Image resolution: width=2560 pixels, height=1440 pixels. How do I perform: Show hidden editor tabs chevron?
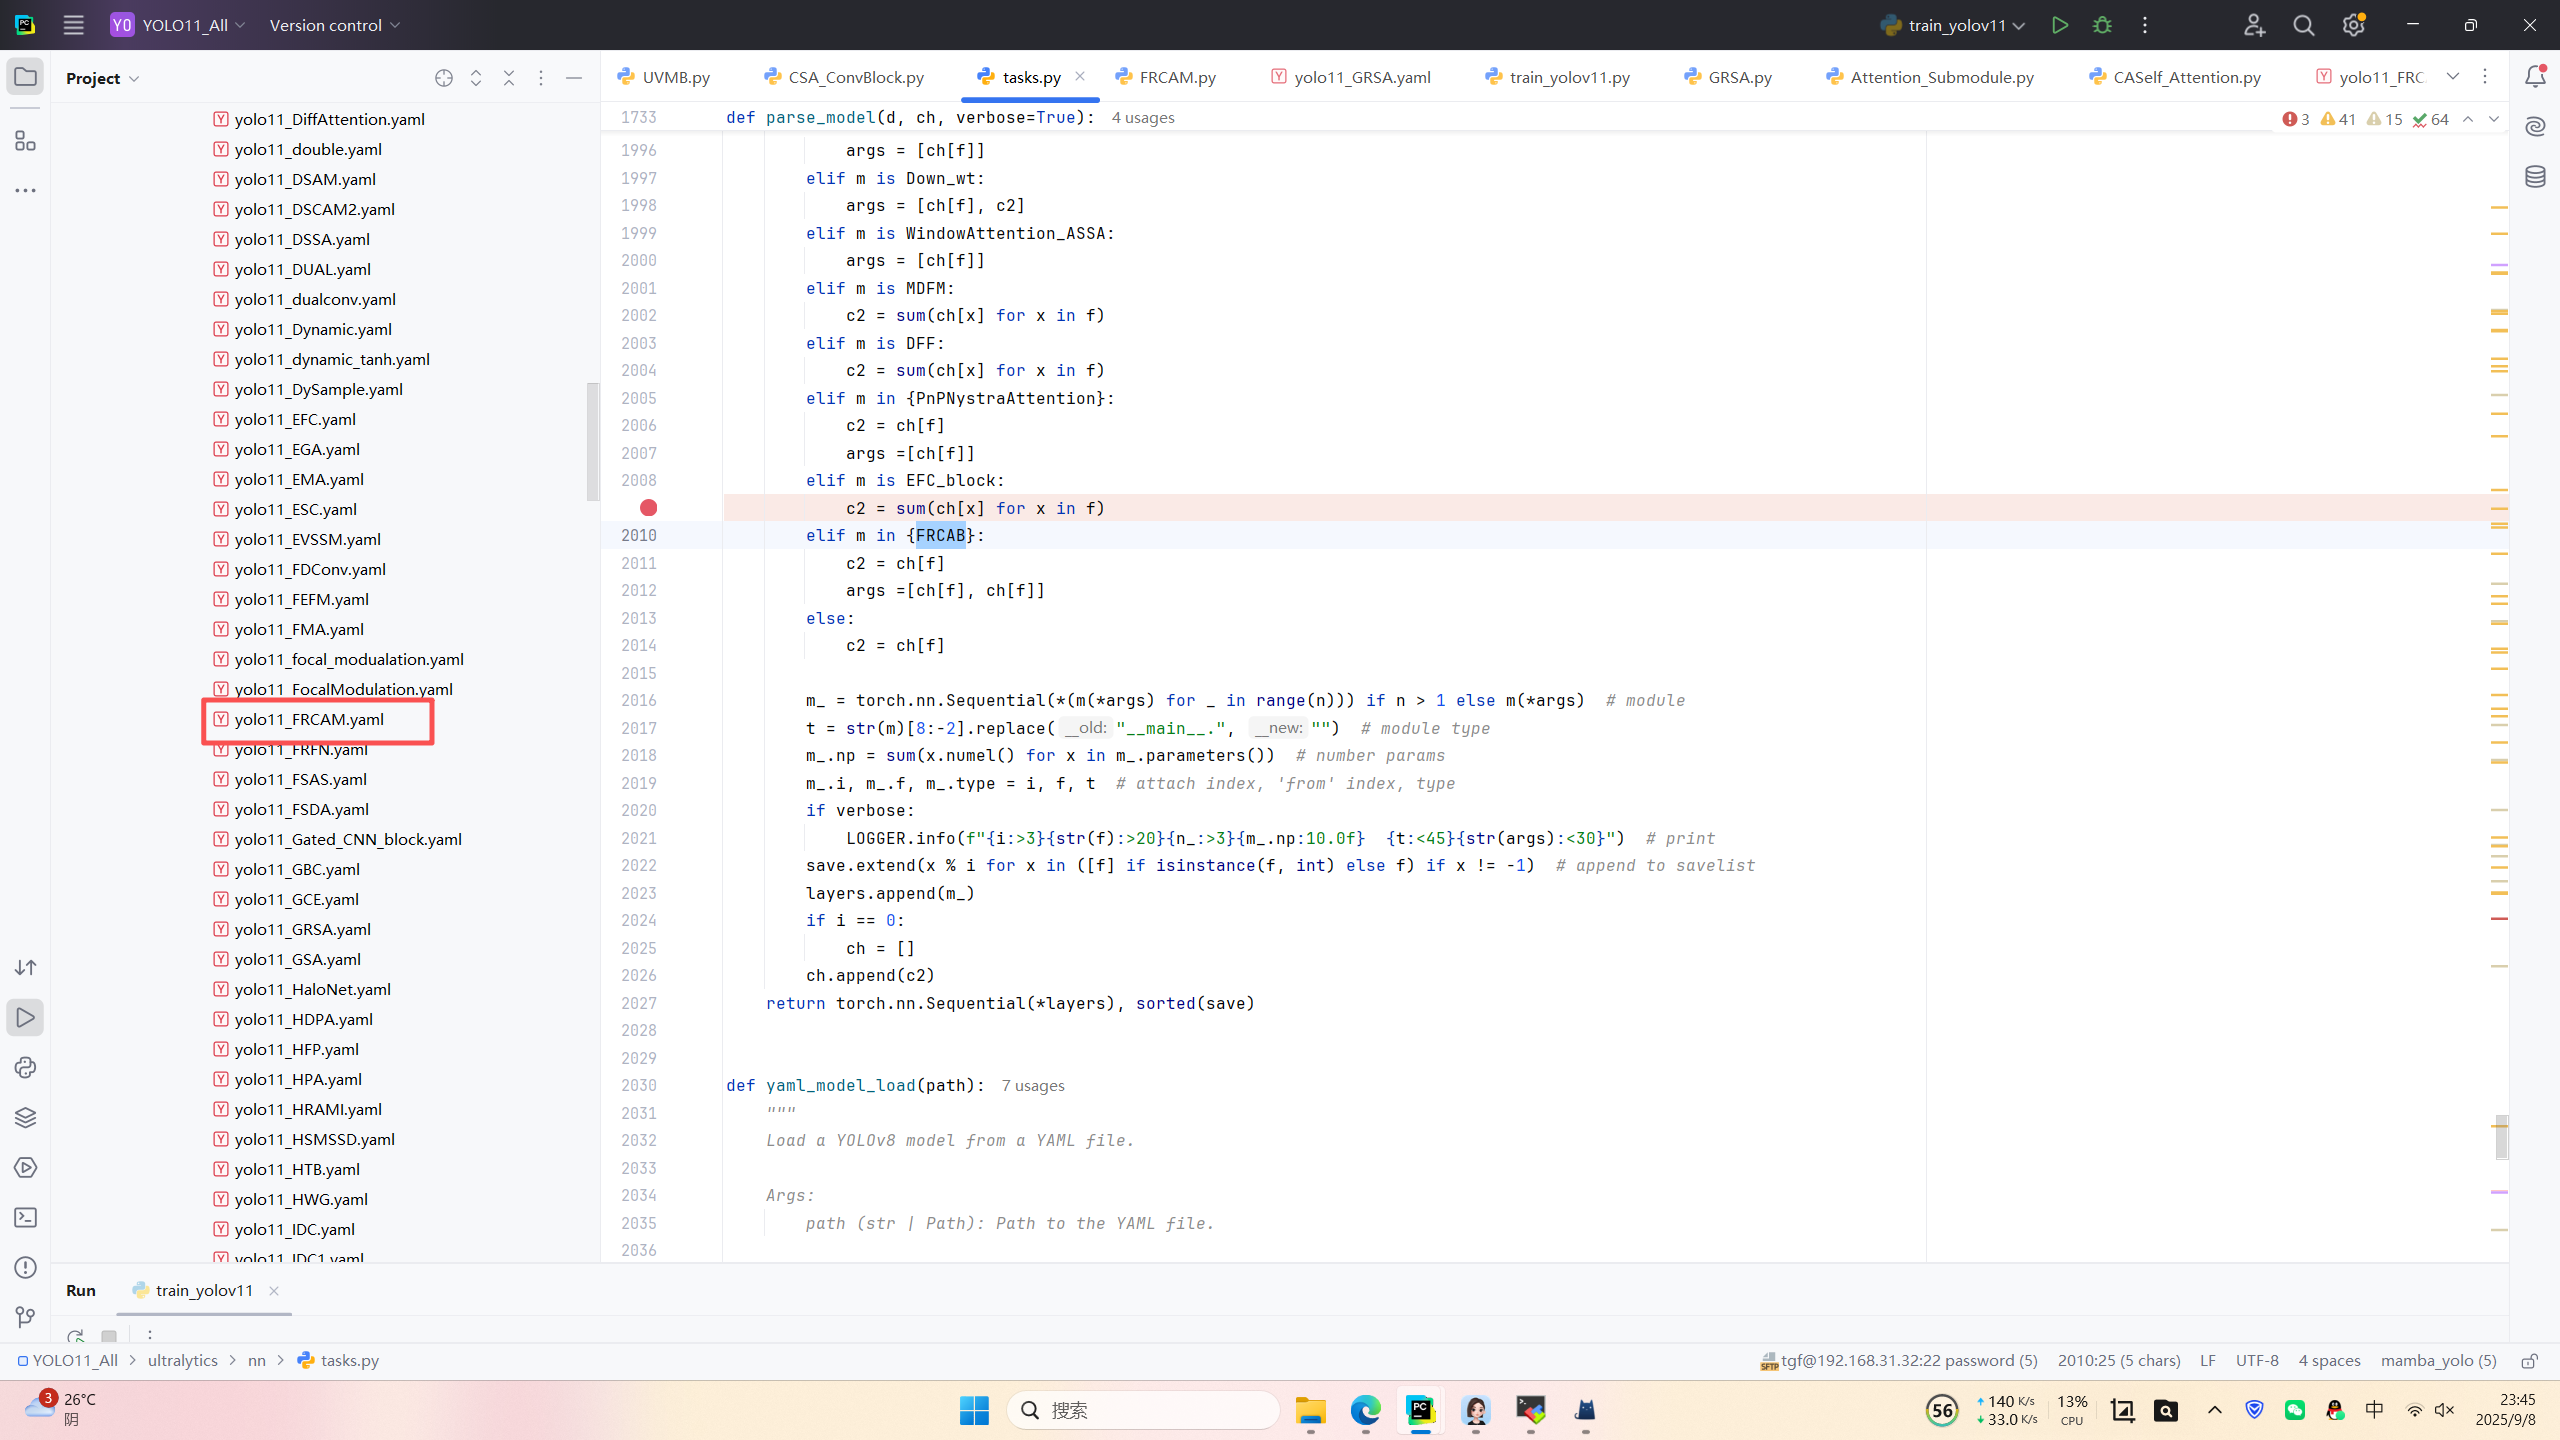click(2453, 77)
